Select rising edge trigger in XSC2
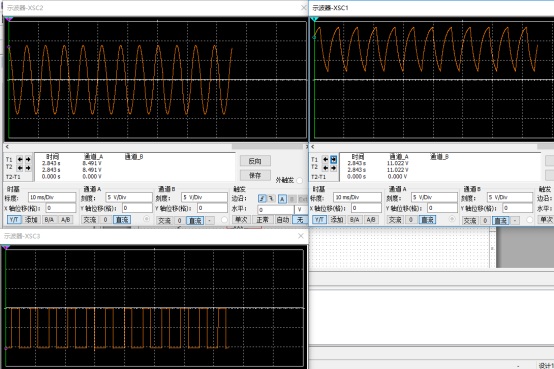 pyautogui.click(x=262, y=199)
